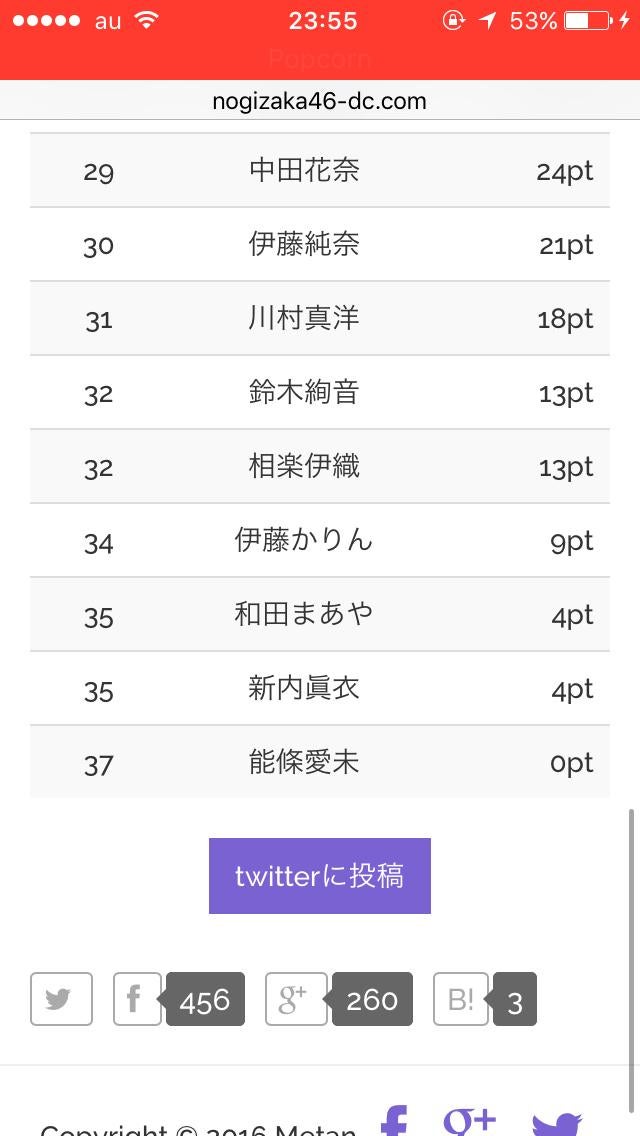Open the footer Twitter bird icon
Image resolution: width=640 pixels, height=1136 pixels.
557,1124
